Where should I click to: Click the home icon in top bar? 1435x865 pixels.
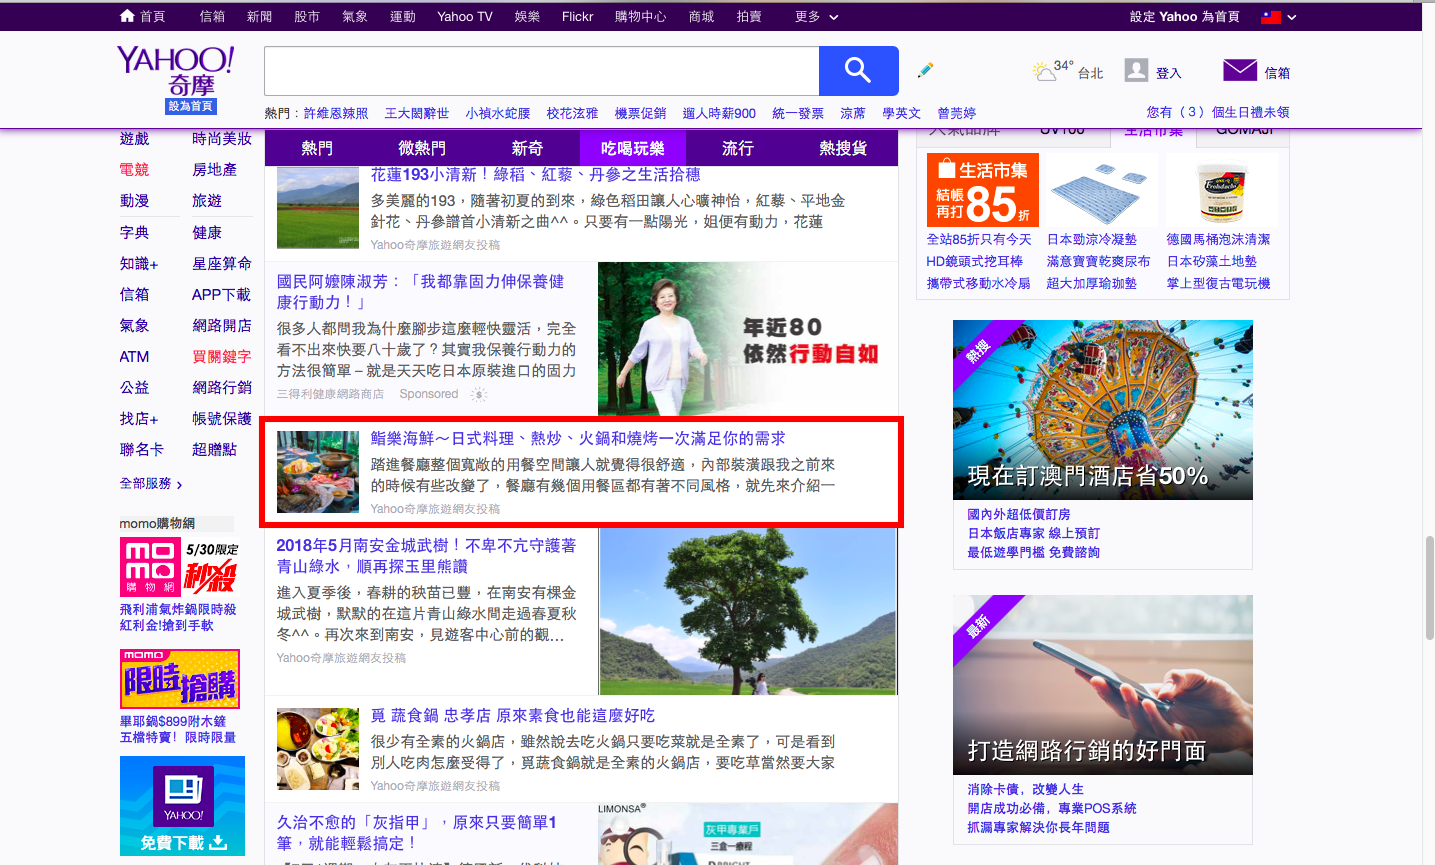(x=127, y=16)
